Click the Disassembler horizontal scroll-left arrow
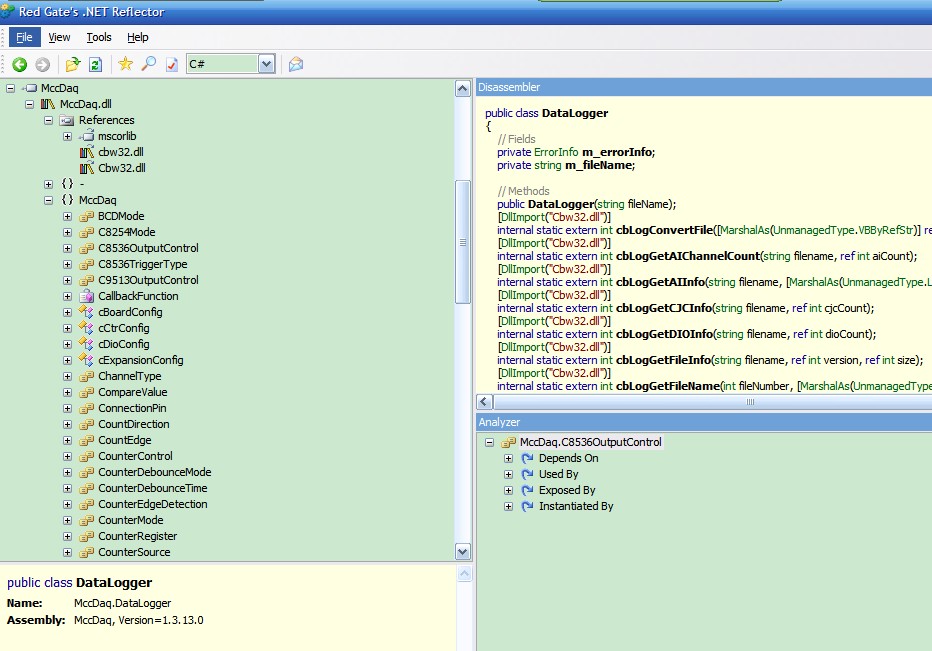The width and height of the screenshot is (932, 651). coord(484,402)
